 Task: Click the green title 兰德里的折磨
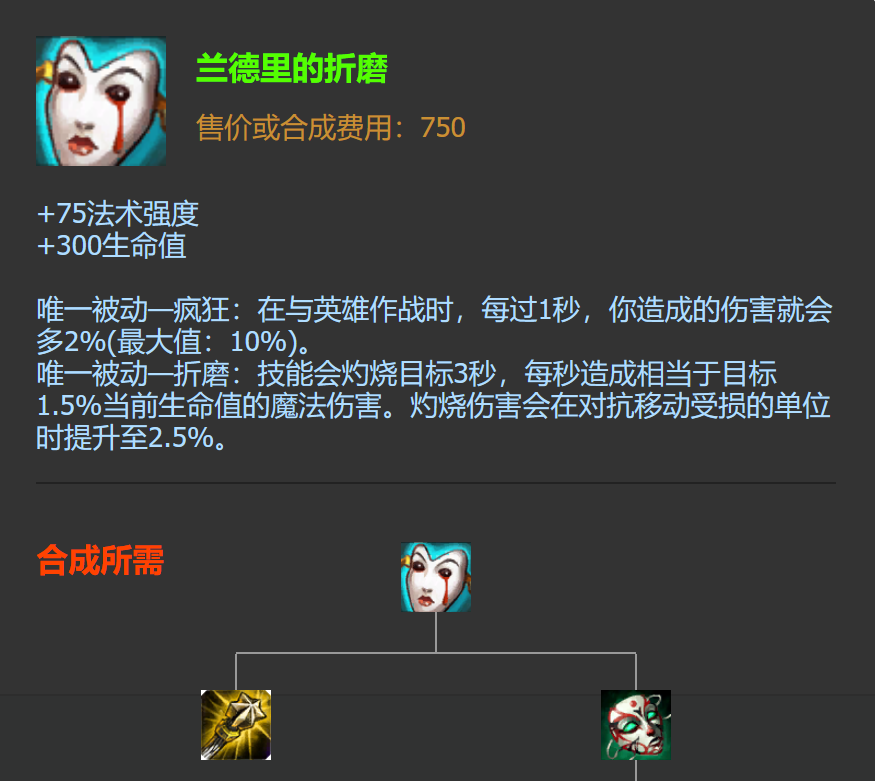[292, 69]
